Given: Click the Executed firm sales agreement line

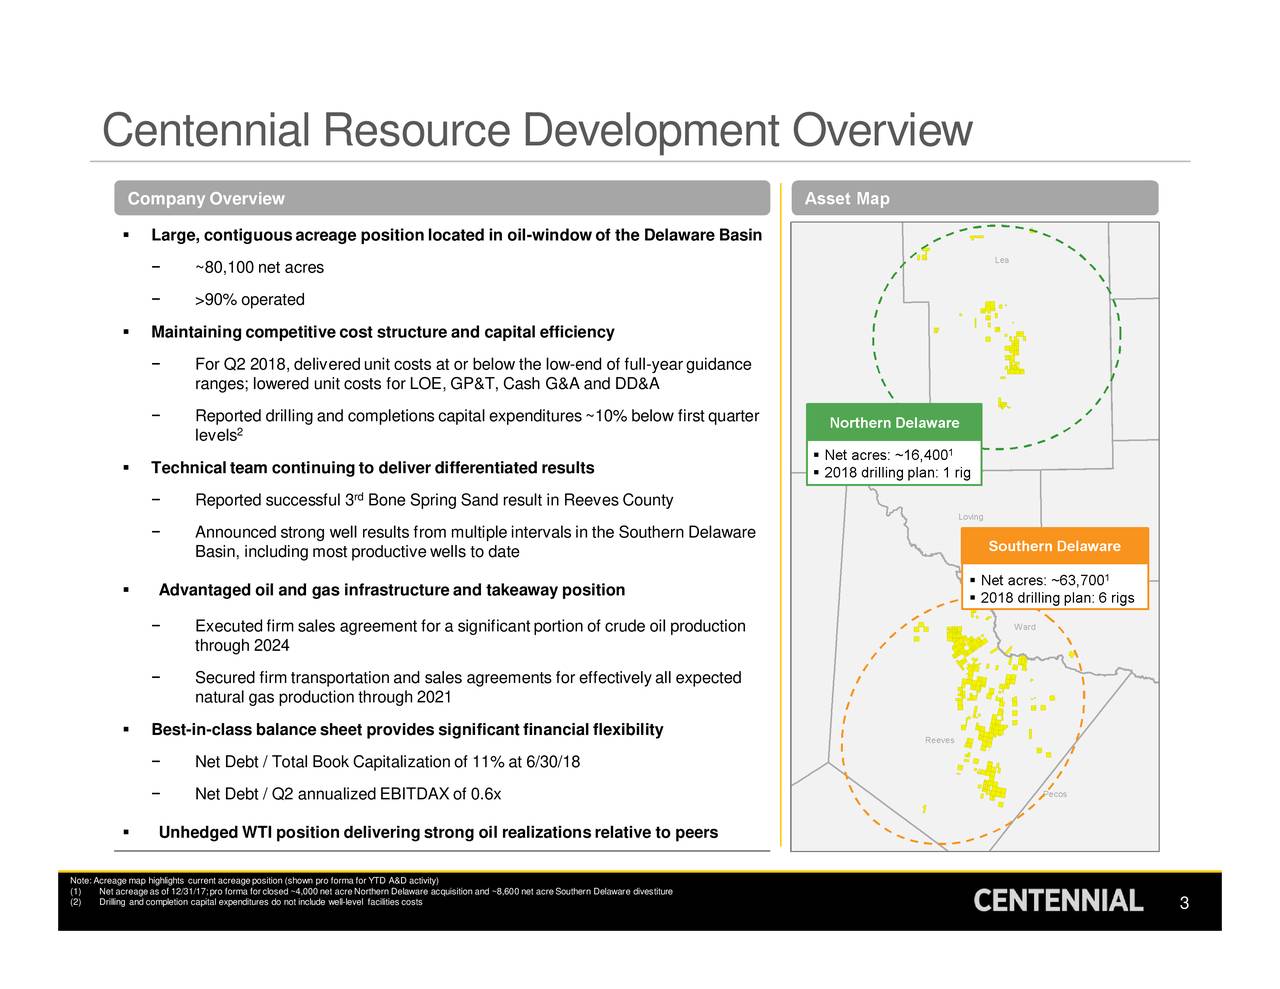Looking at the screenshot, I should point(470,636).
